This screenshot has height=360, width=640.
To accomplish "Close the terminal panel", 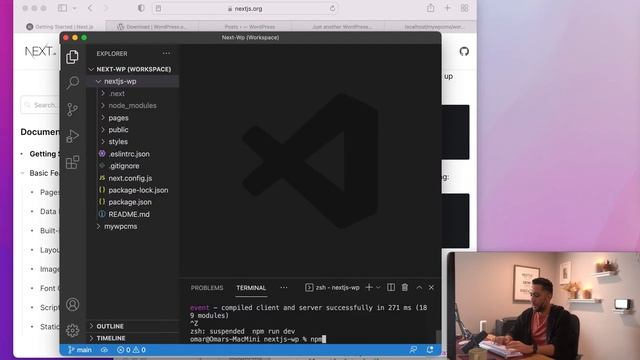I will [x=431, y=287].
